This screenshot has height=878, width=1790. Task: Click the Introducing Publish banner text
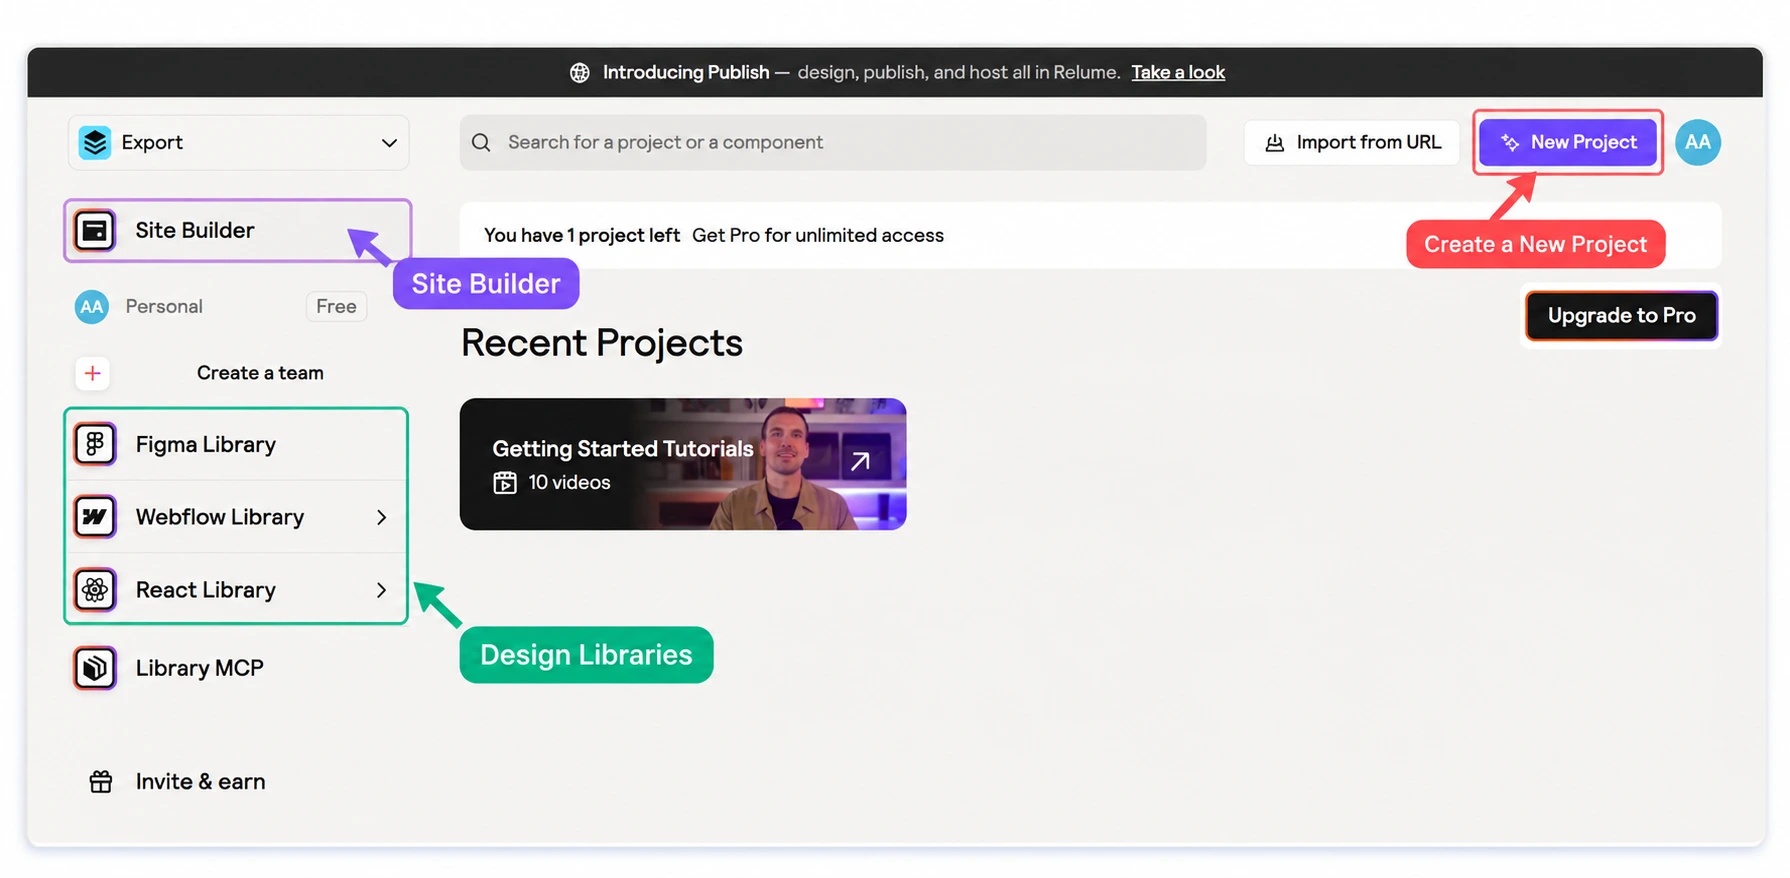coord(686,73)
